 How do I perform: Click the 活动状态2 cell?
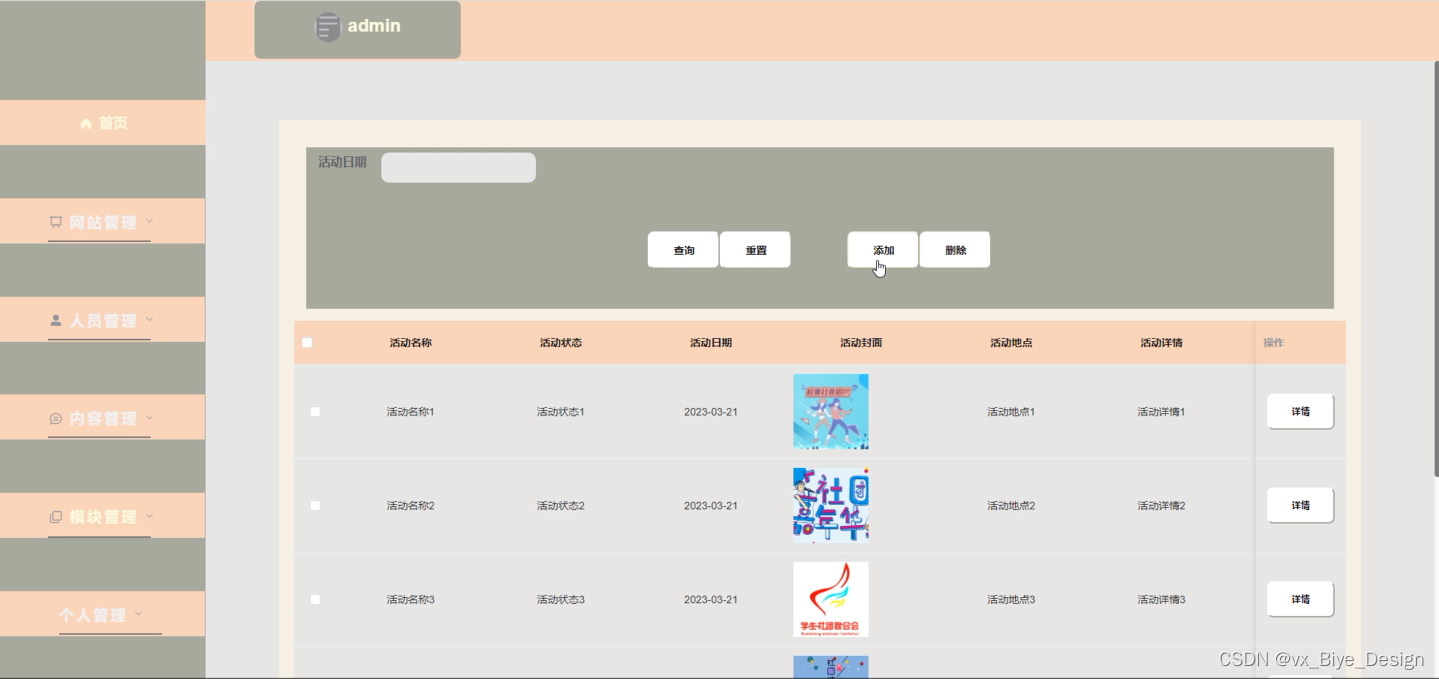(561, 506)
